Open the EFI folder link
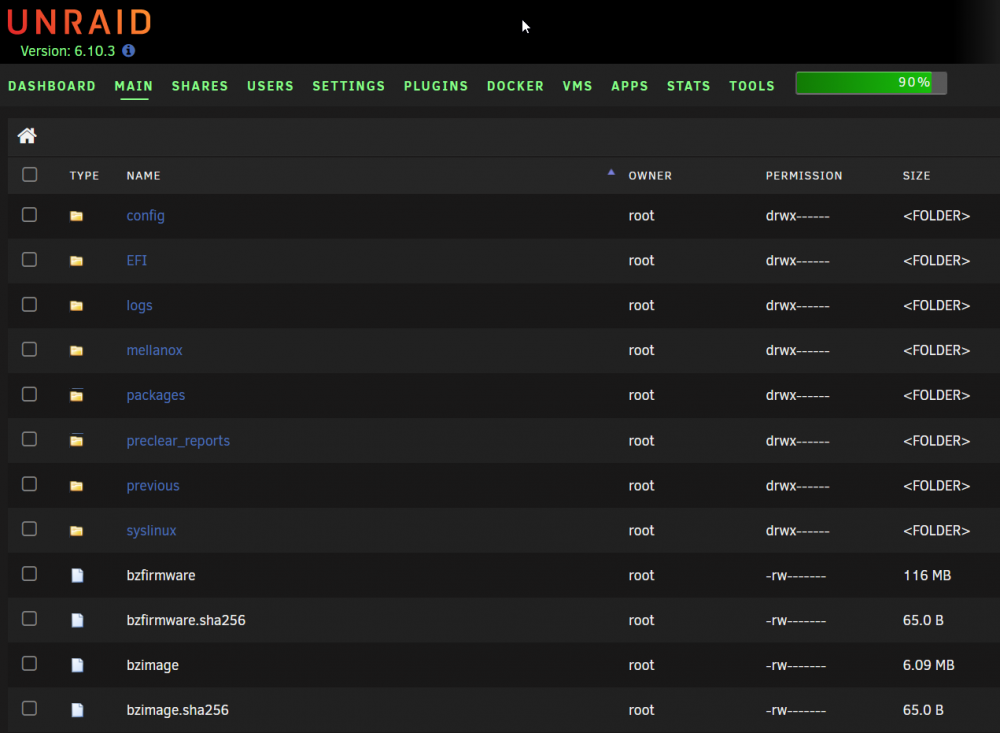 pyautogui.click(x=136, y=260)
